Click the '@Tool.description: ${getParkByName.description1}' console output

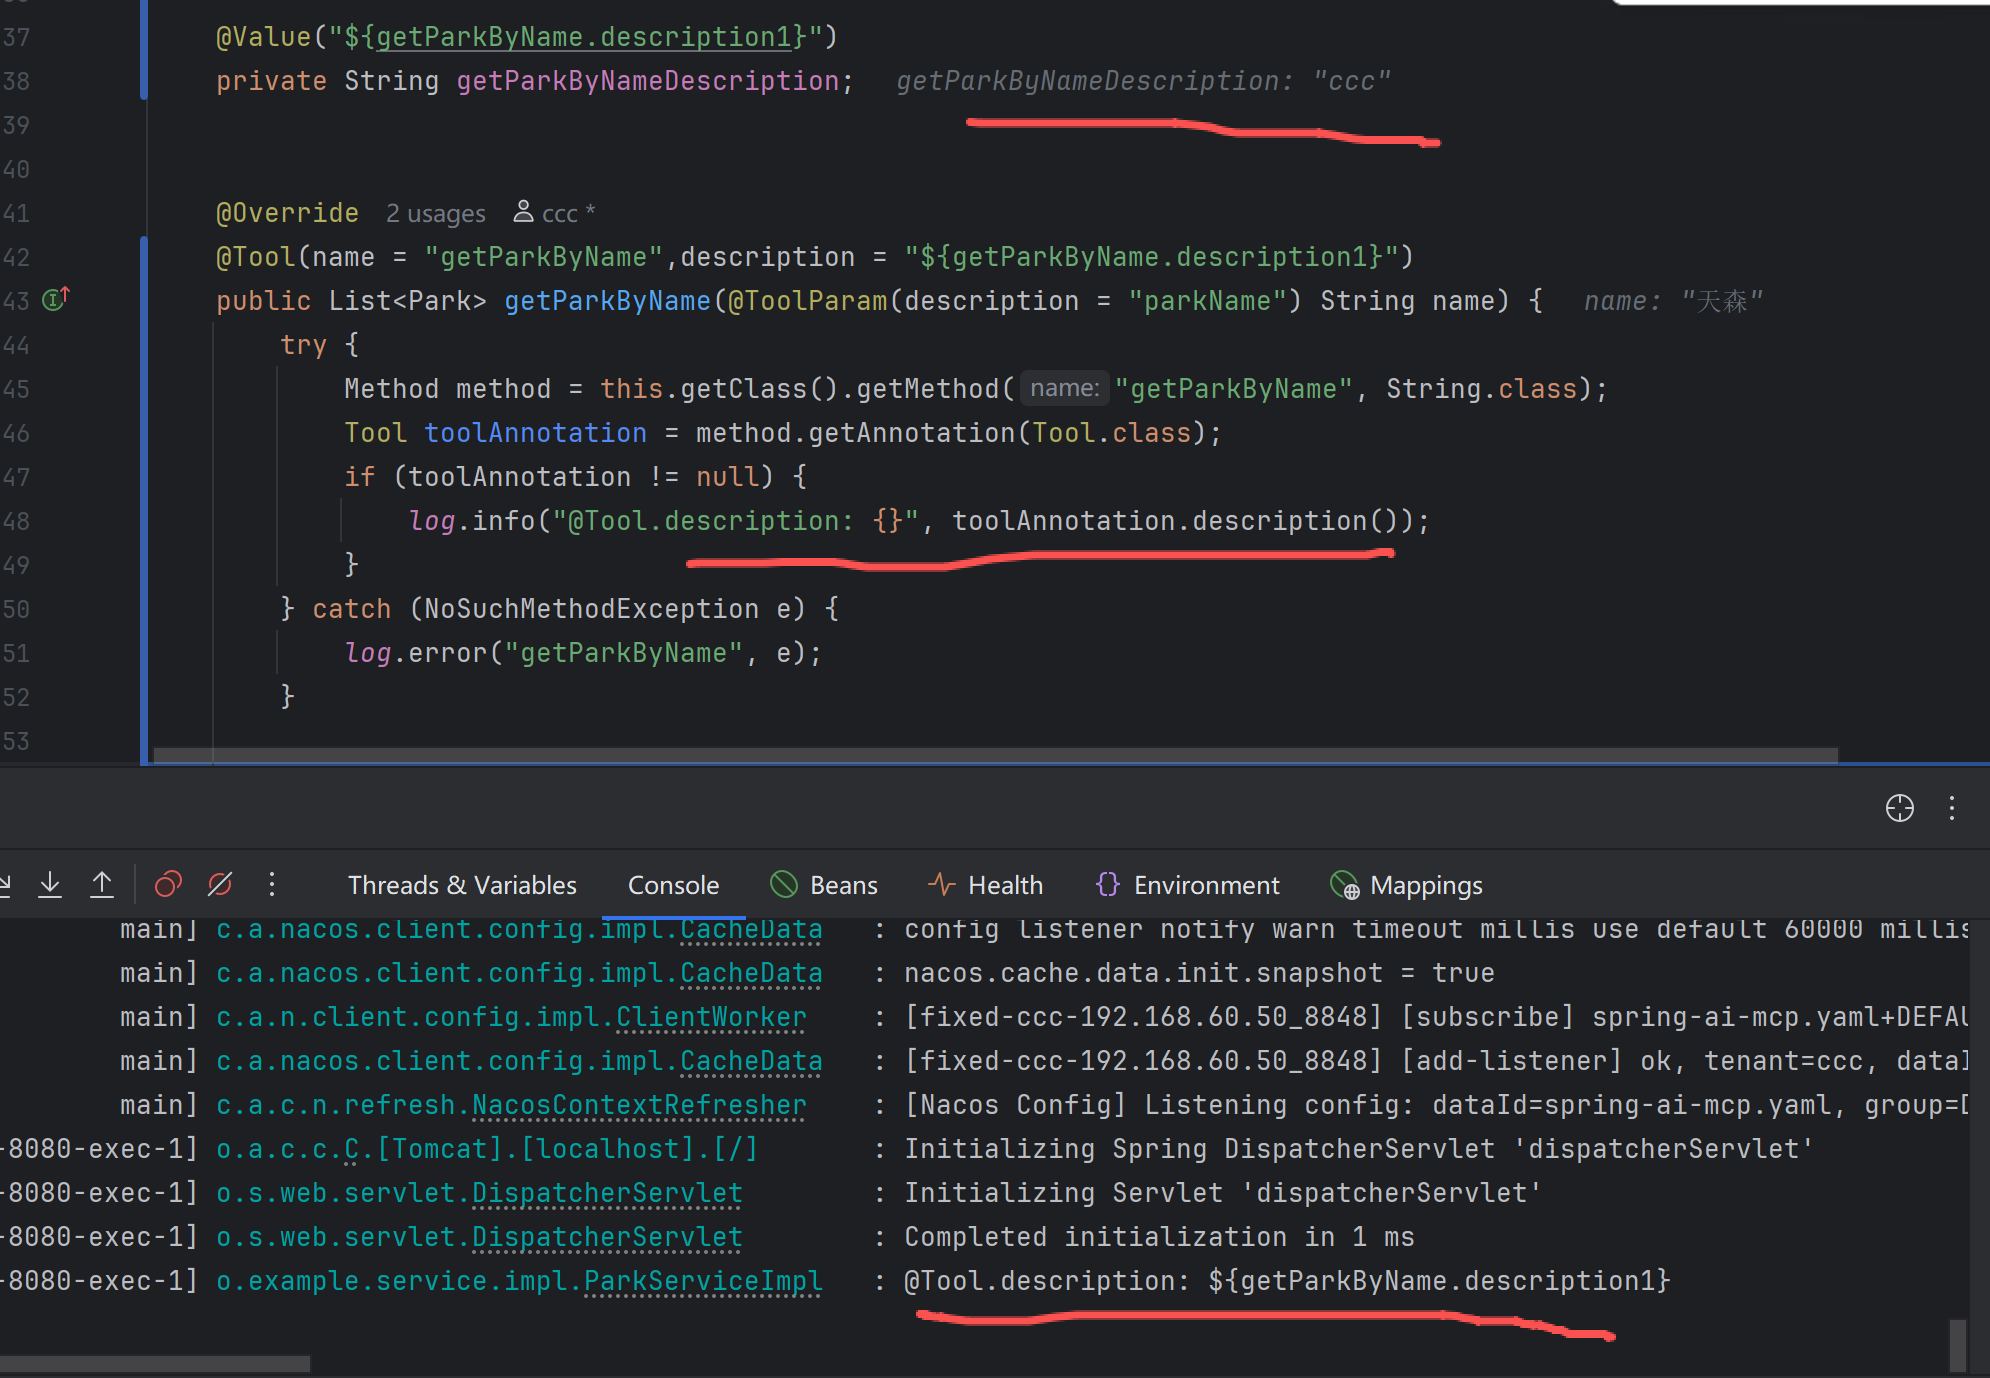pos(1287,1281)
